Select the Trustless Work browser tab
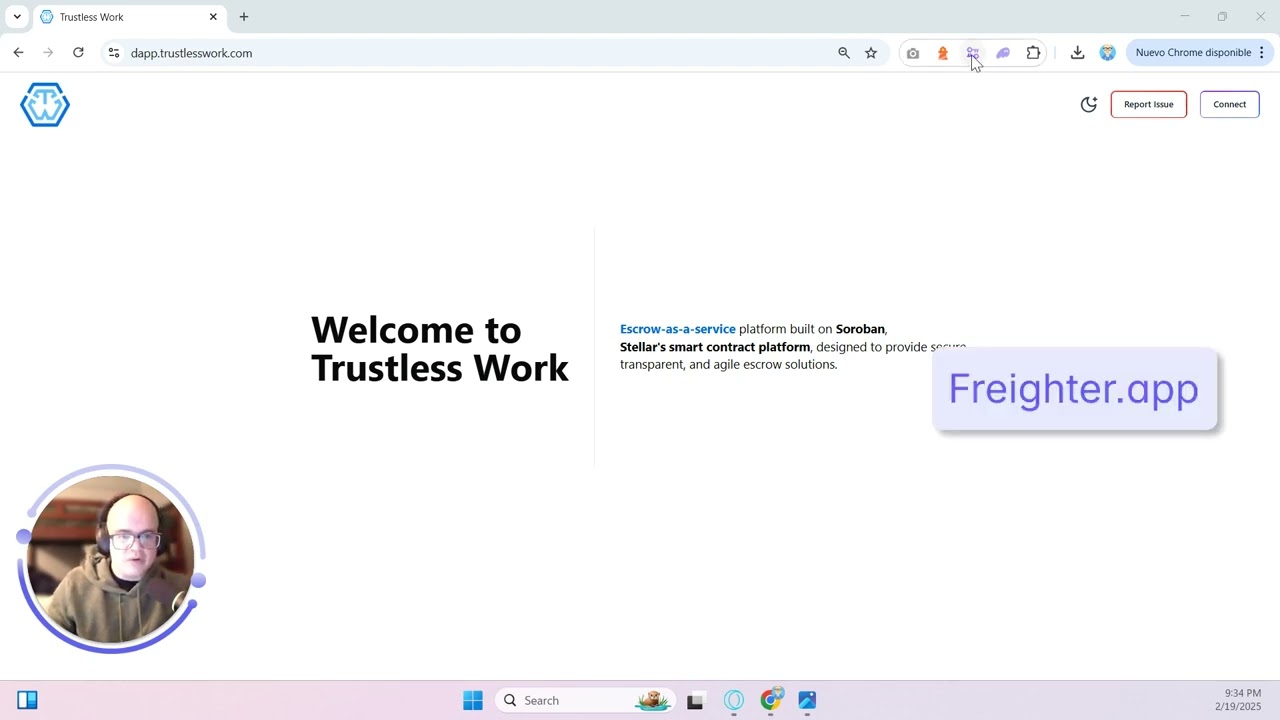Screen dimensions: 1280x720 (128, 17)
